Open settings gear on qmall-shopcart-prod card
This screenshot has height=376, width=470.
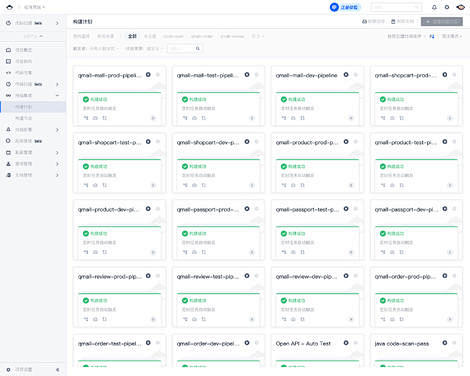click(x=445, y=75)
